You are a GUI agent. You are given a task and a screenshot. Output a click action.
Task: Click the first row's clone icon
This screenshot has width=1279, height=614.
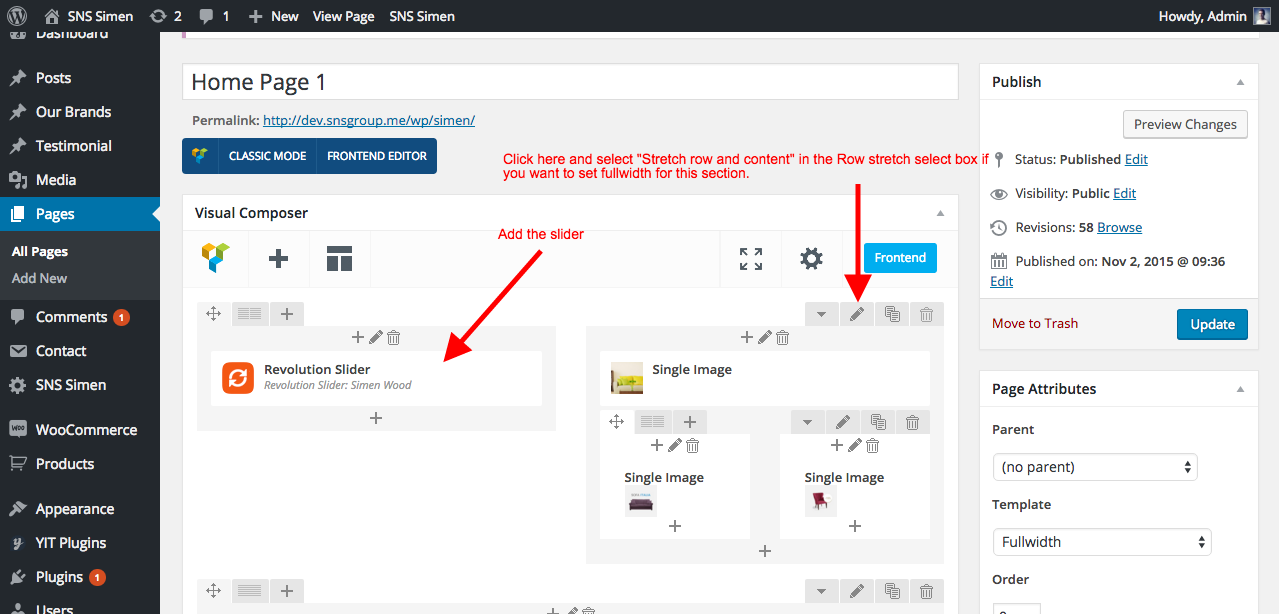(892, 314)
